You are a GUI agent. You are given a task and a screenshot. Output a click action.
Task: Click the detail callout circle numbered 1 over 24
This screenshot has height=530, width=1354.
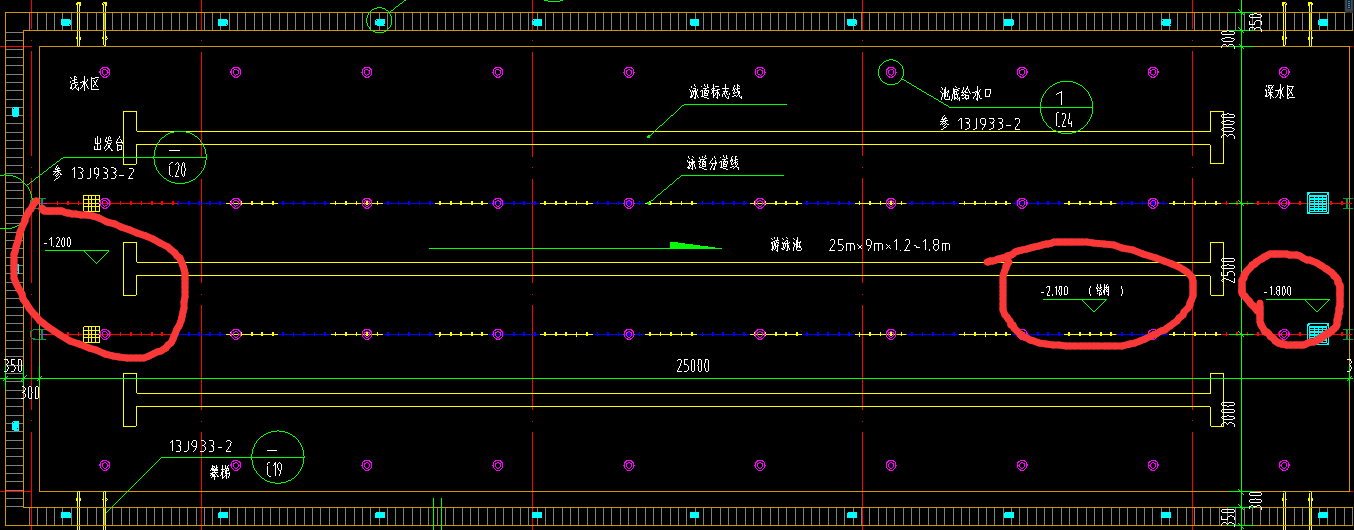1066,107
